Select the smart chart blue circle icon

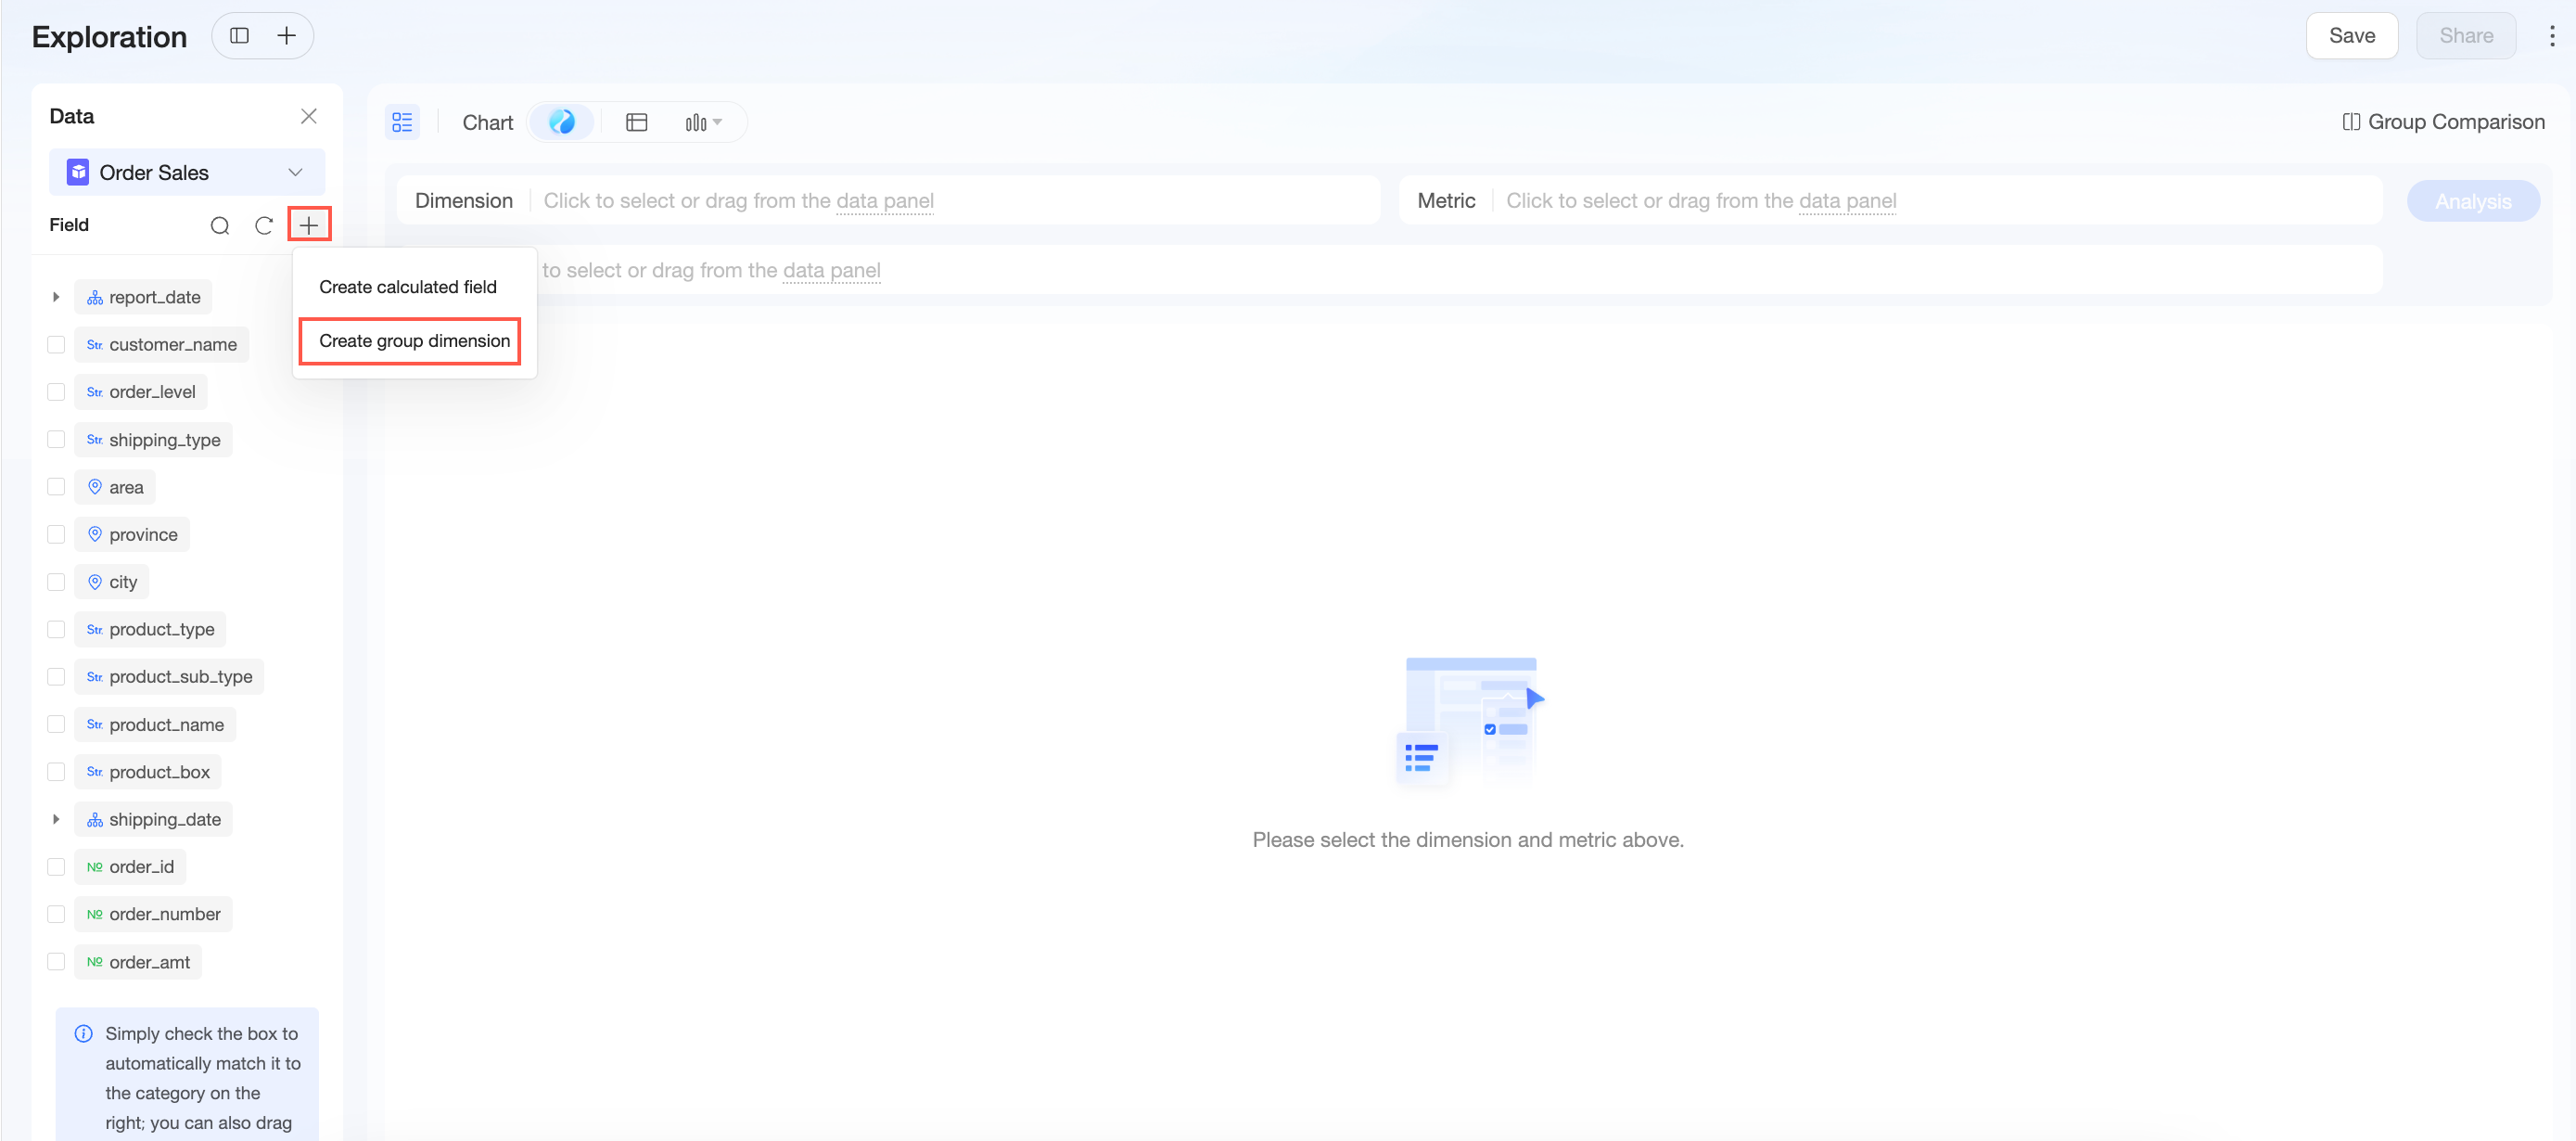coord(562,122)
